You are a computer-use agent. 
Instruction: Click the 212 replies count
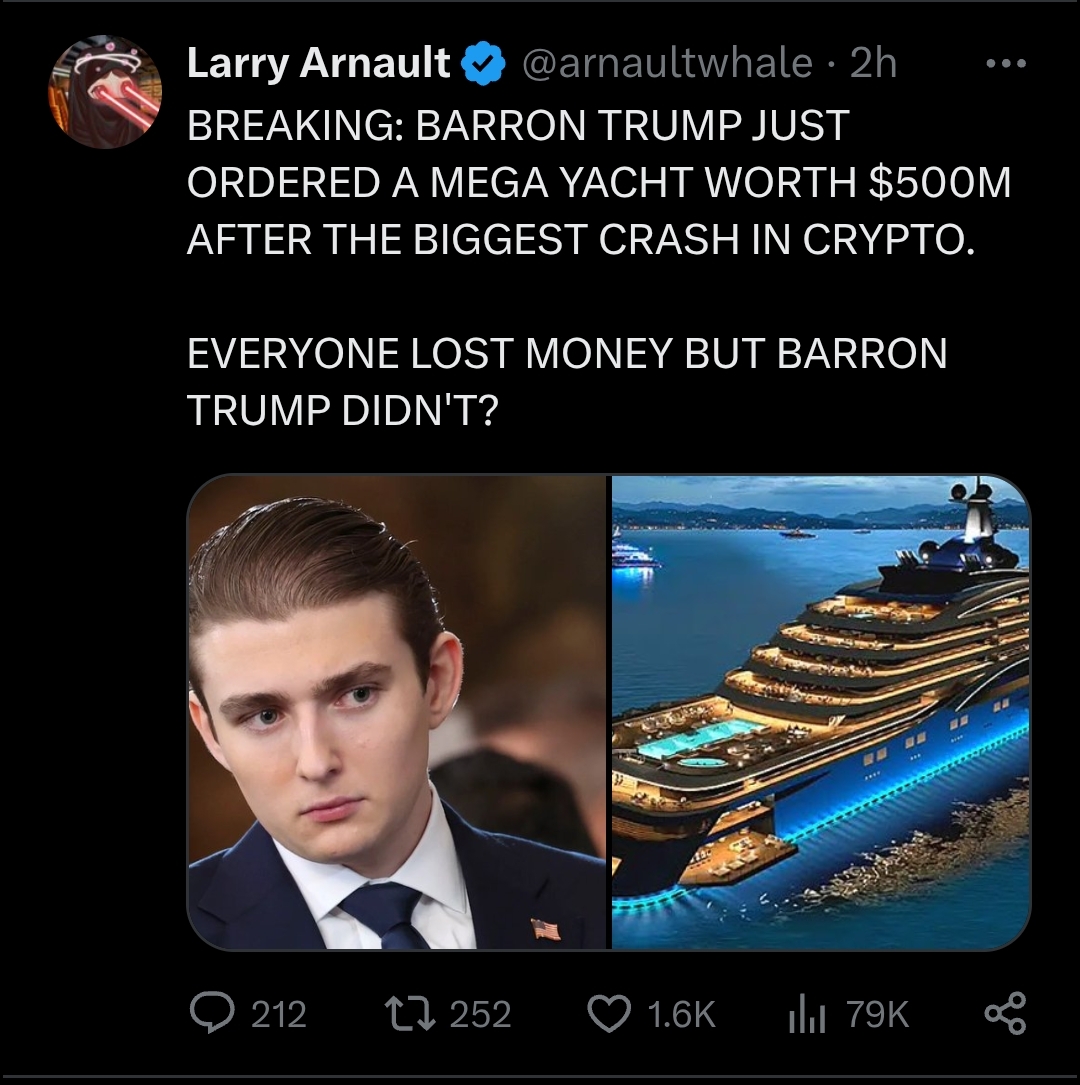tap(278, 1014)
